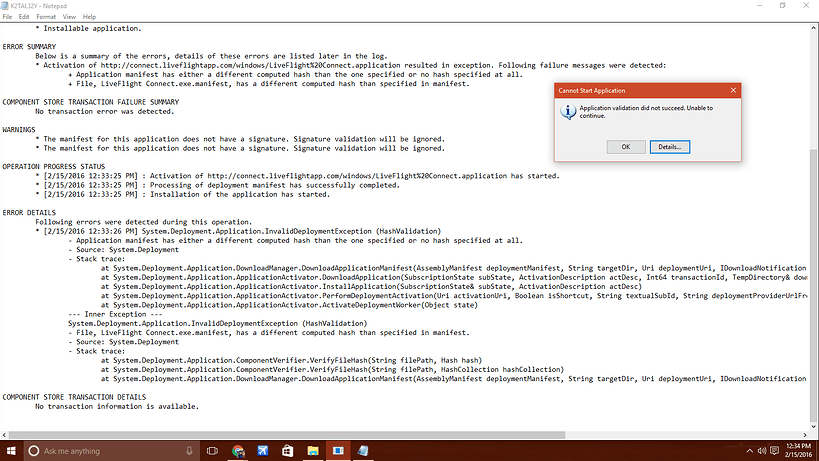Click the 'InstallApplication(SubscriptionState& subState' stack line
The width and height of the screenshot is (819, 461).
[x=371, y=287]
